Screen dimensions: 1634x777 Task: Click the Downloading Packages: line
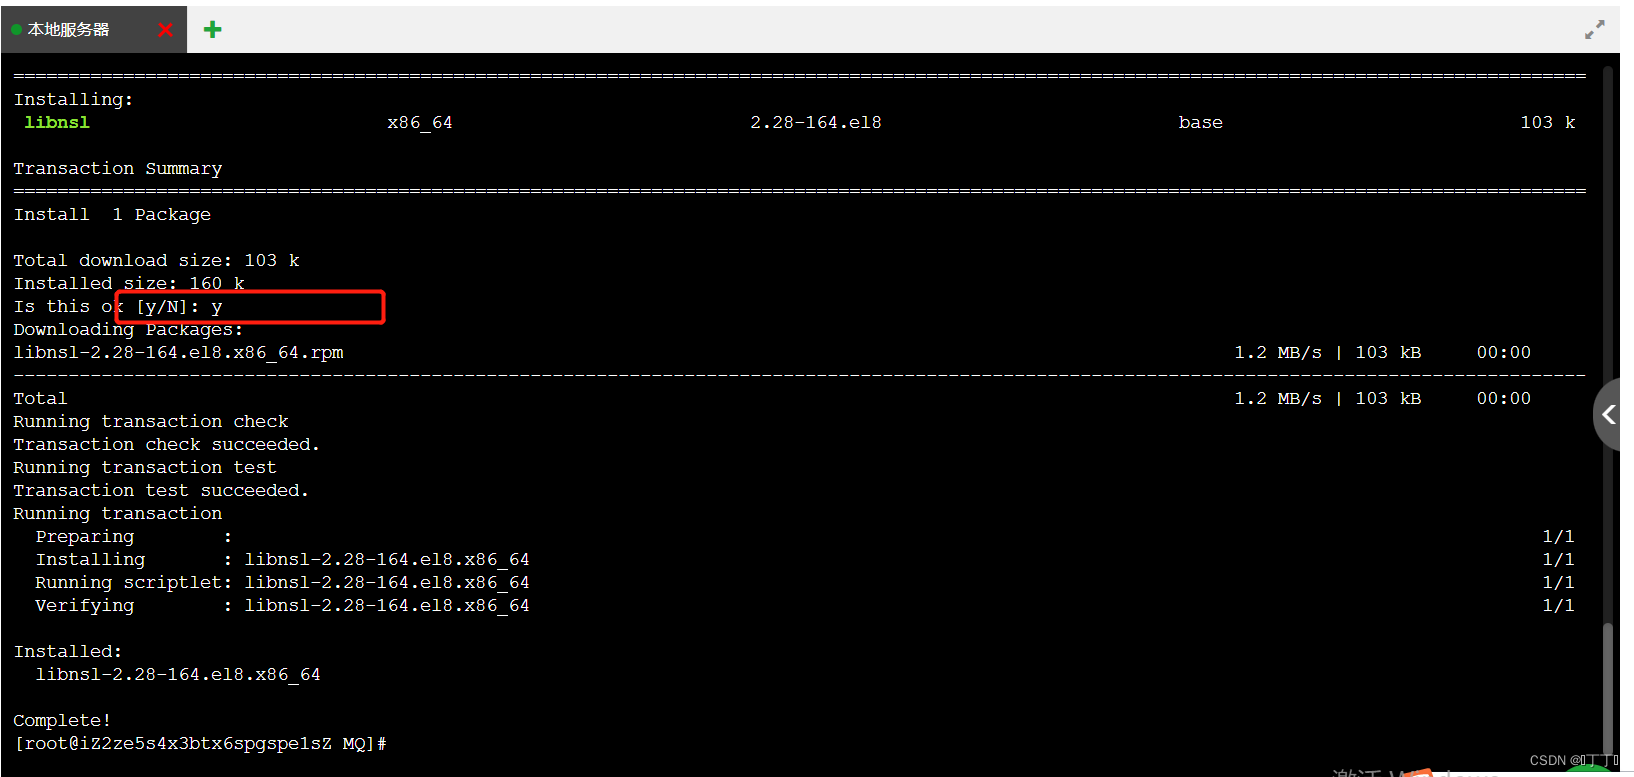[128, 329]
